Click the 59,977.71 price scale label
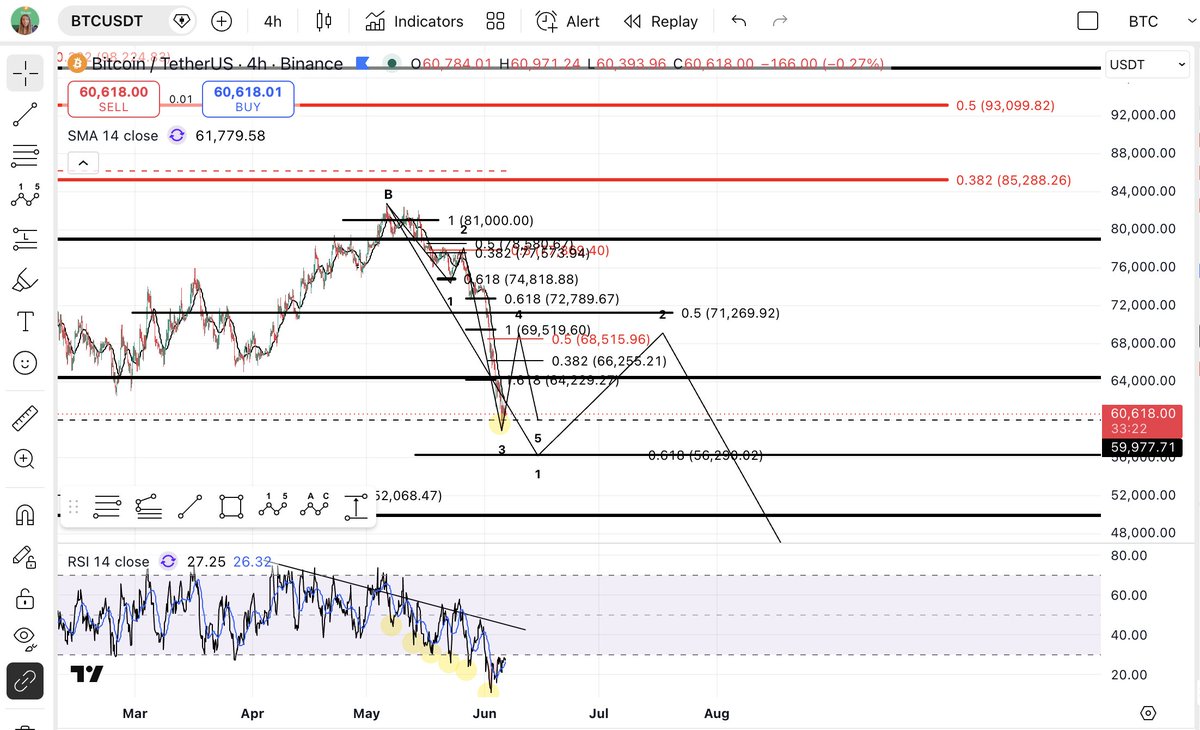The height and width of the screenshot is (730, 1200). coord(1142,448)
